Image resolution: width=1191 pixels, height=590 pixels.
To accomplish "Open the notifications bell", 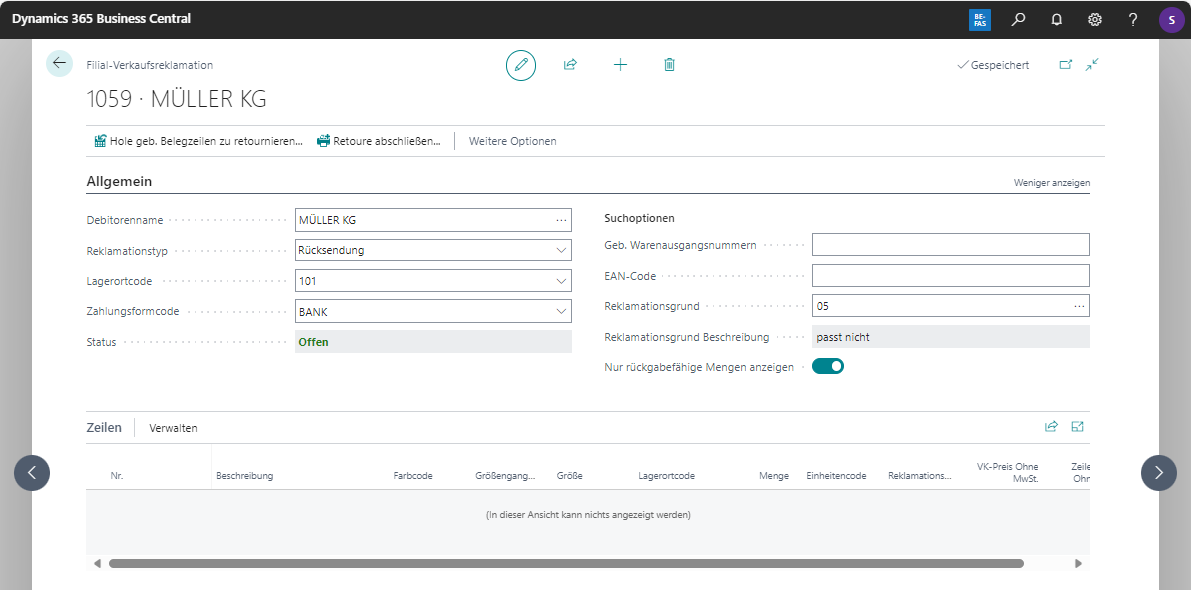I will (x=1056, y=19).
